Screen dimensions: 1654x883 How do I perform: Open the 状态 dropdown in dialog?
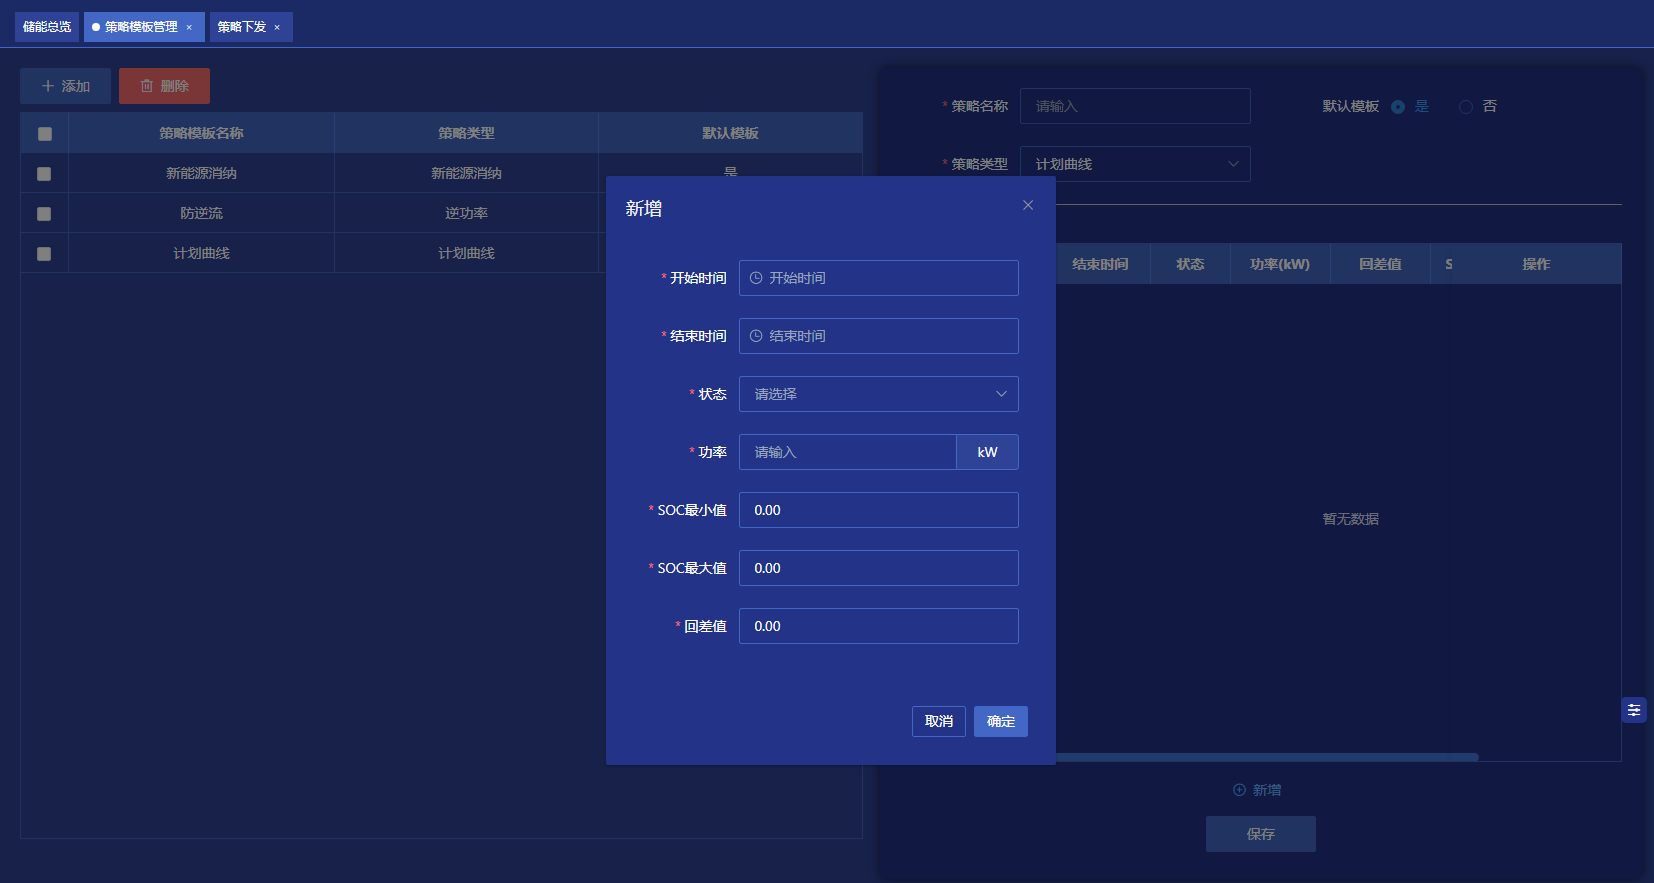pyautogui.click(x=878, y=394)
